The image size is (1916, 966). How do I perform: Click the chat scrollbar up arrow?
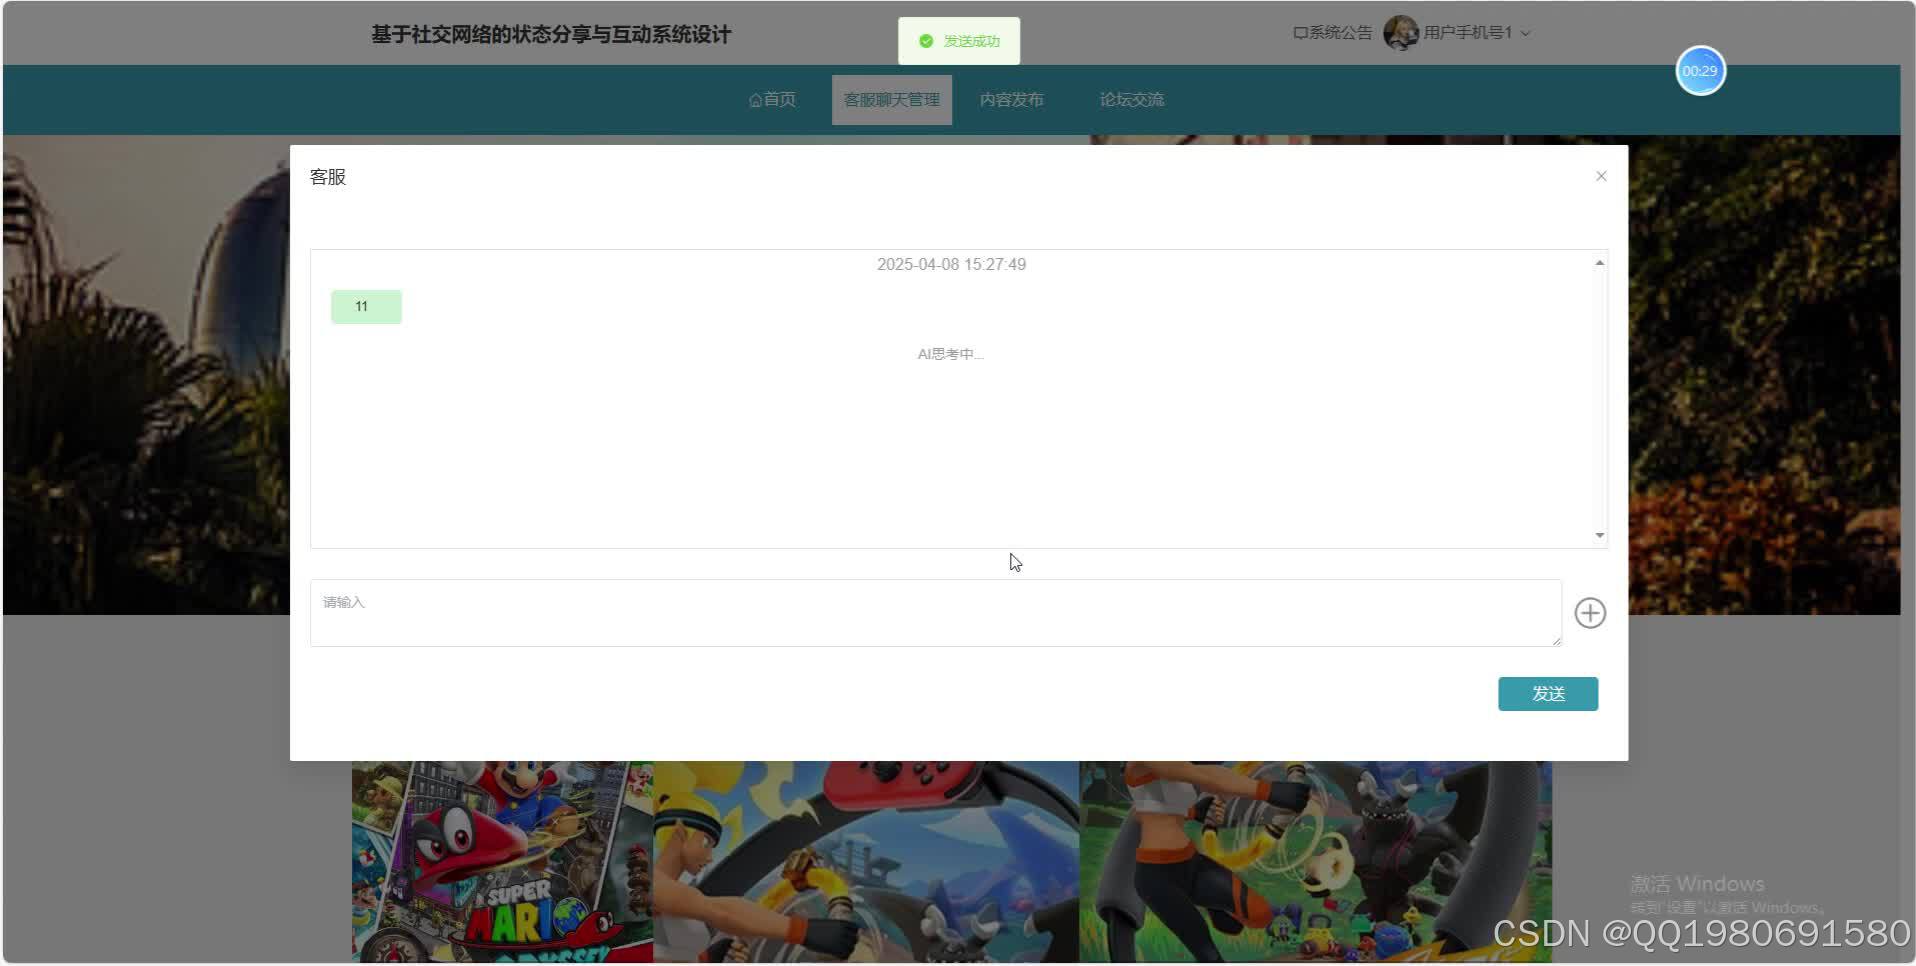1598,262
